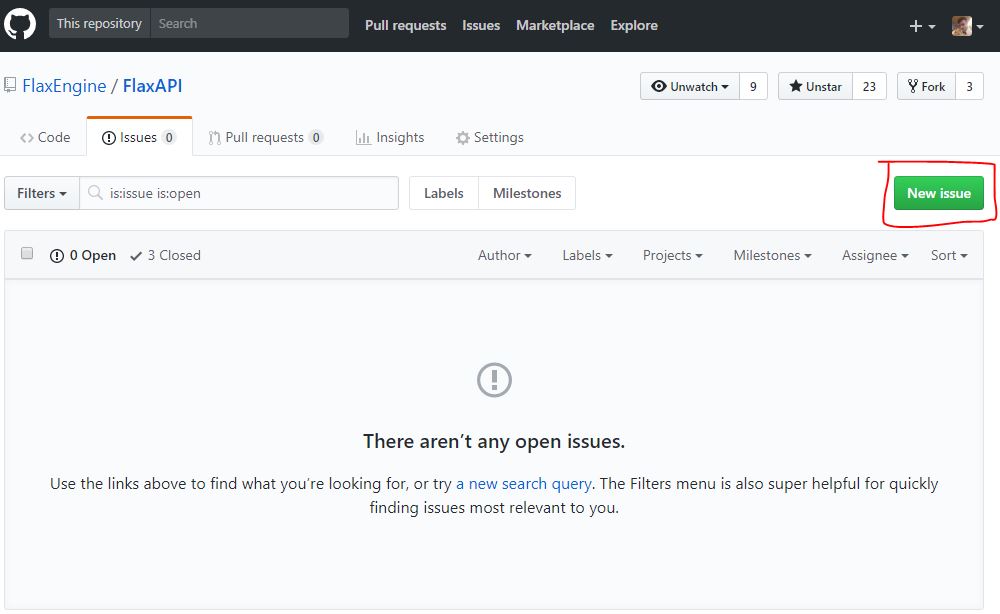1000x614 pixels.
Task: Open Pull requests in top navigation
Action: coord(406,26)
